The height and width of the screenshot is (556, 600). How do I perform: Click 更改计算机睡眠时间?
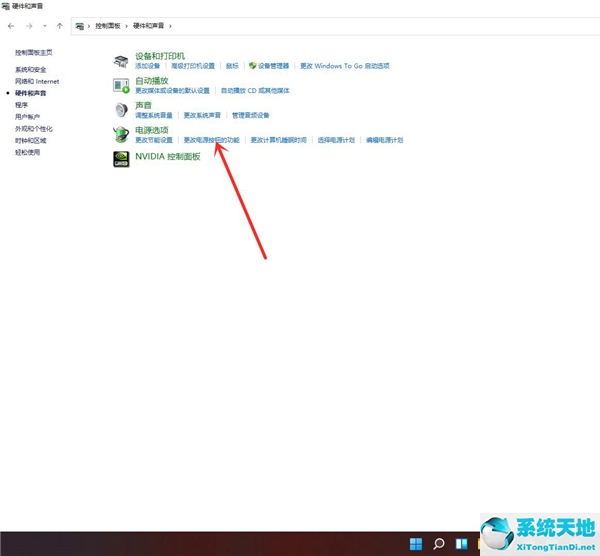pos(279,140)
